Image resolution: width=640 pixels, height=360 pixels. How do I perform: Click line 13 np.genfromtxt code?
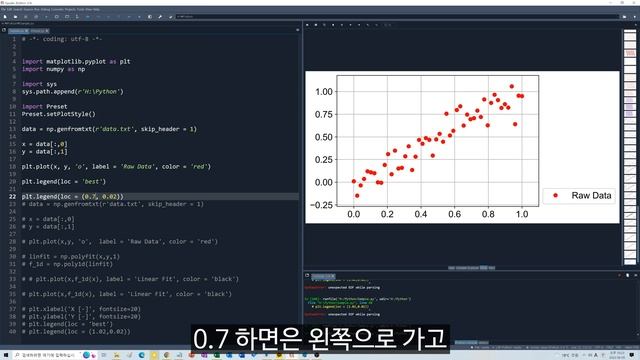coord(109,129)
